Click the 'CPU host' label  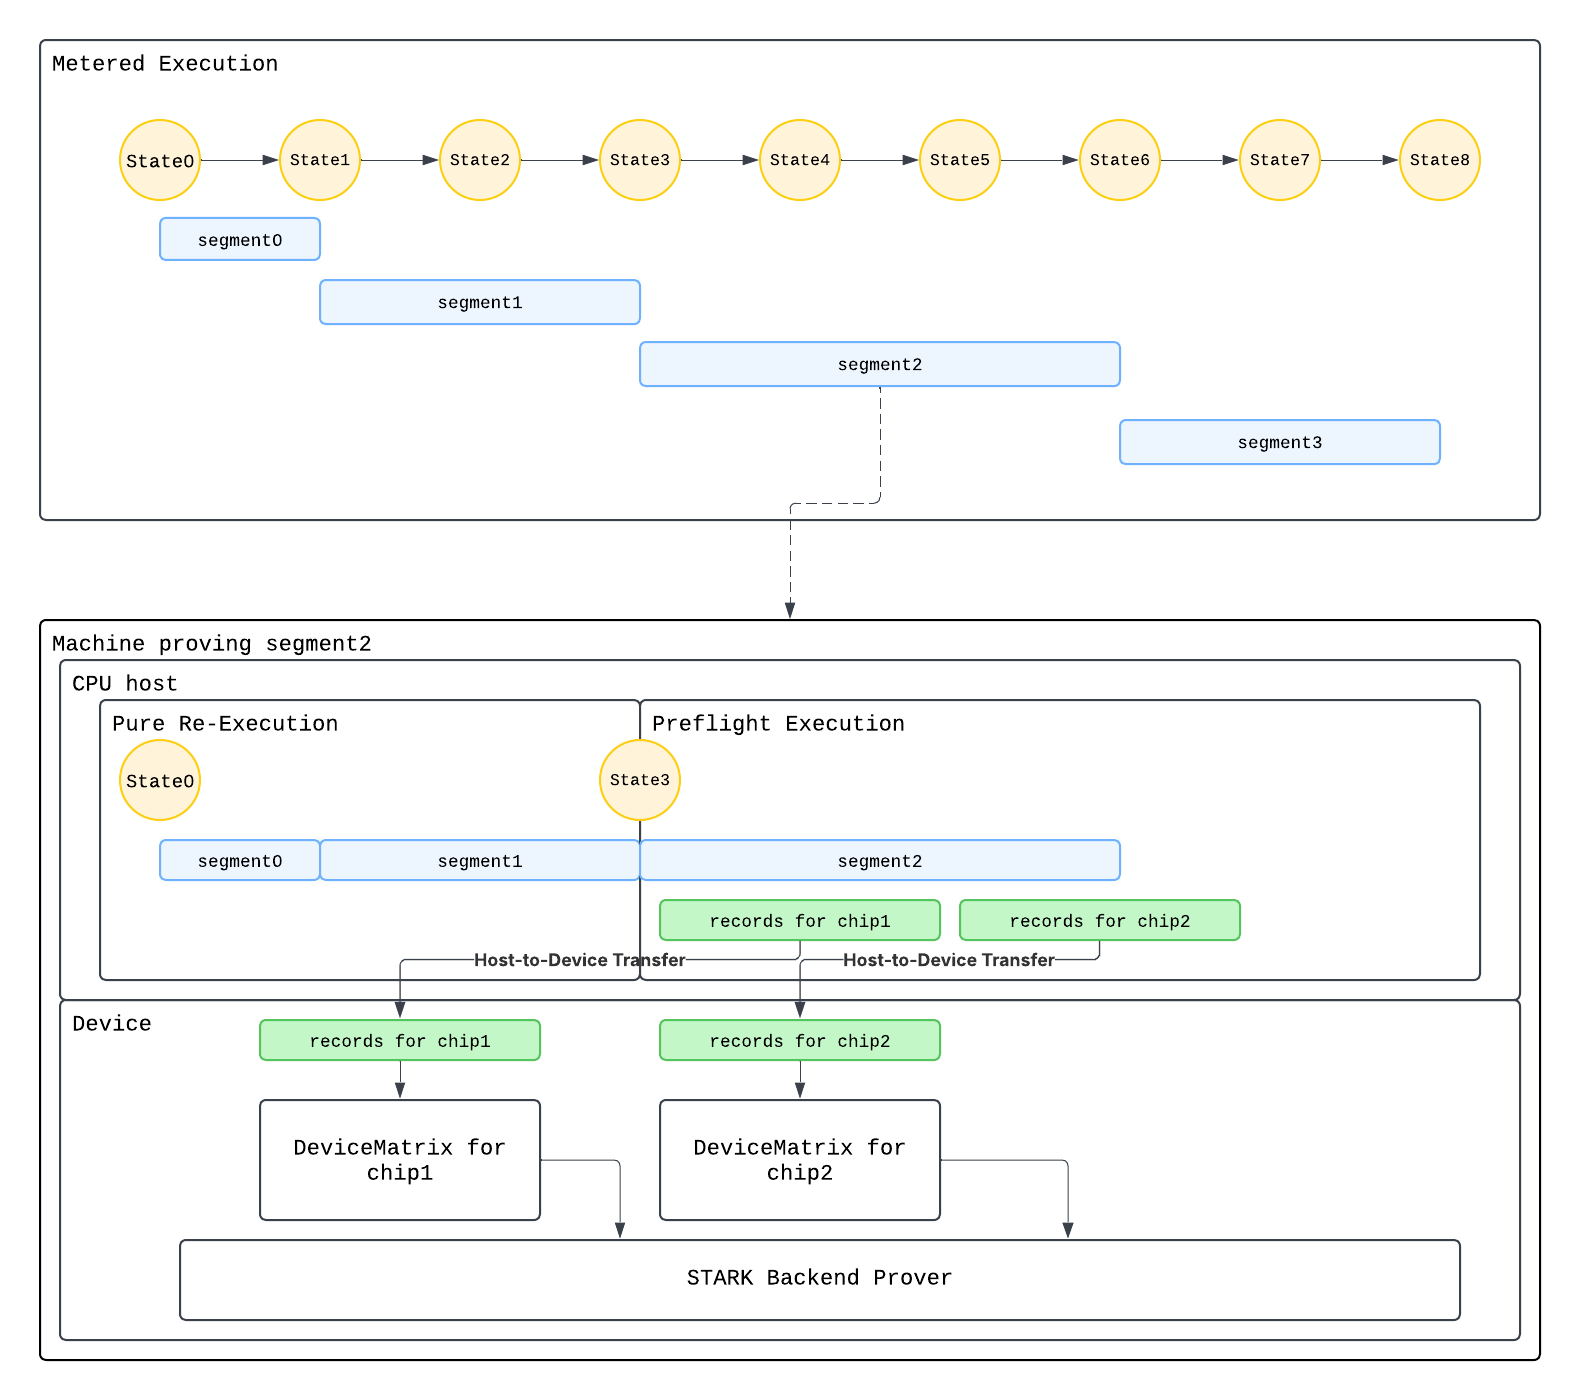click(125, 684)
